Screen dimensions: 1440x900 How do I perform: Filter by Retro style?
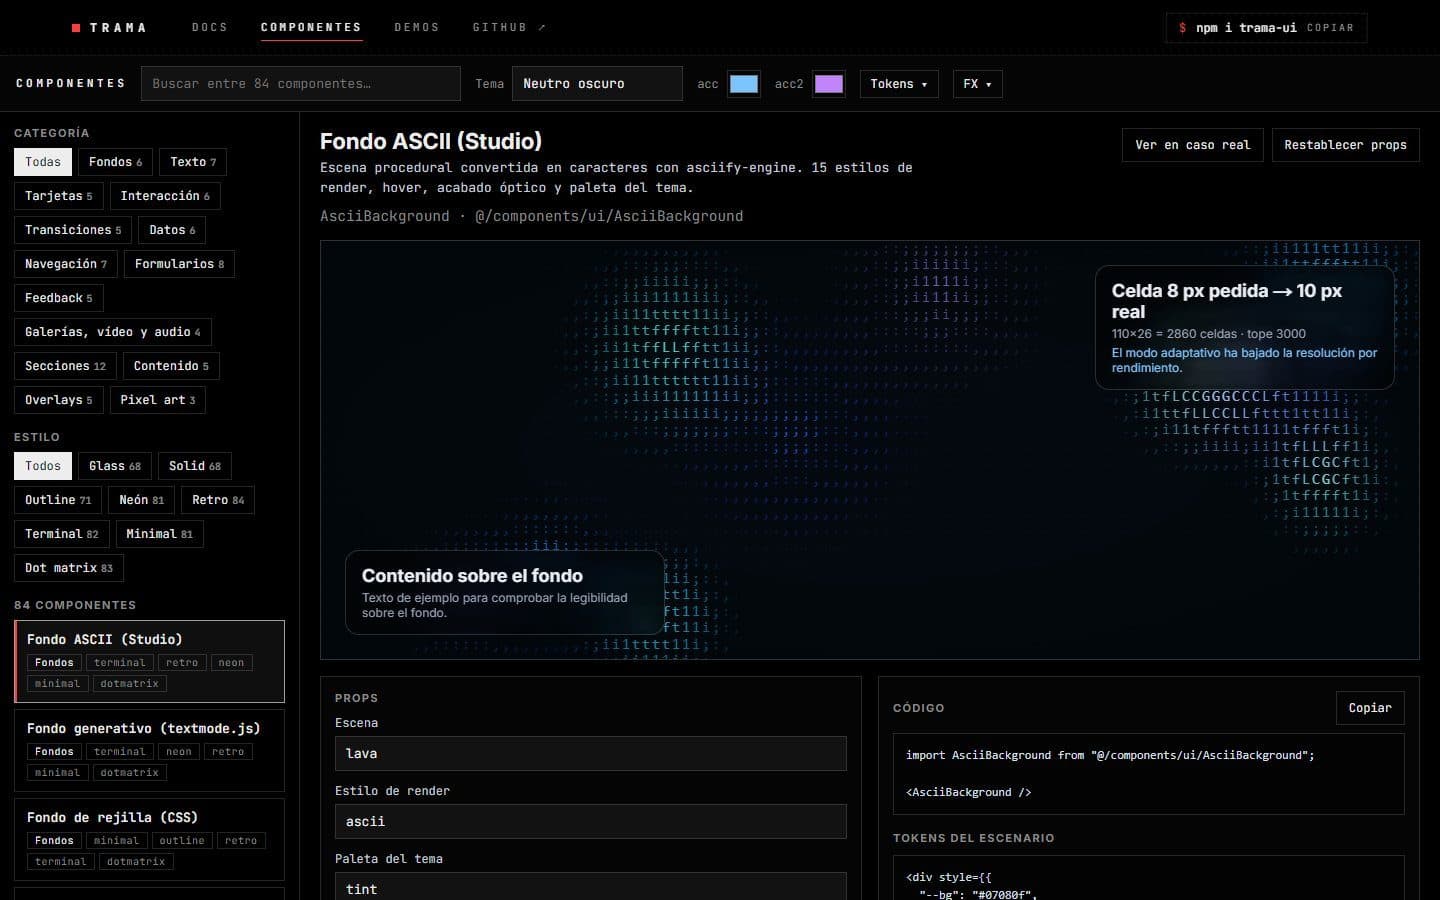pyautogui.click(x=218, y=500)
